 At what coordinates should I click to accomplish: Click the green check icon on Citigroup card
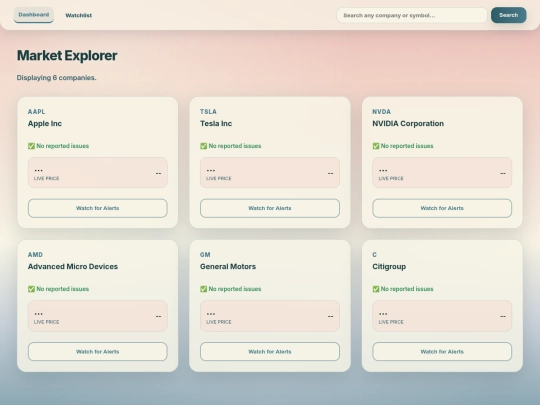coord(376,289)
